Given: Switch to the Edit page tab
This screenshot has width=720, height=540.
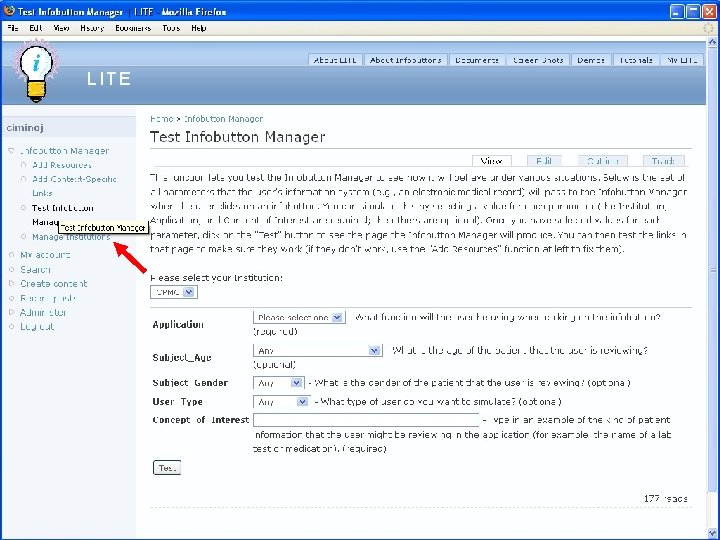Looking at the screenshot, I should click(x=544, y=161).
